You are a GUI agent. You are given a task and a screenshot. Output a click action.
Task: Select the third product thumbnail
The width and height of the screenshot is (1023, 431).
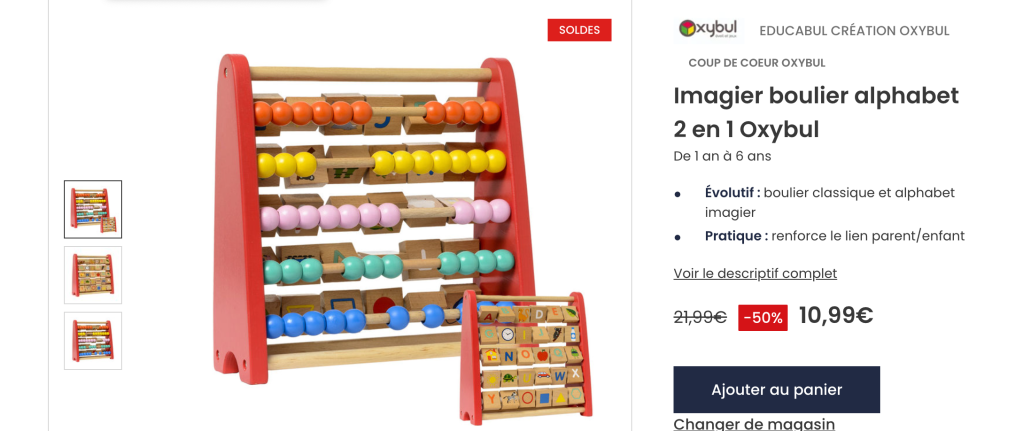click(93, 341)
